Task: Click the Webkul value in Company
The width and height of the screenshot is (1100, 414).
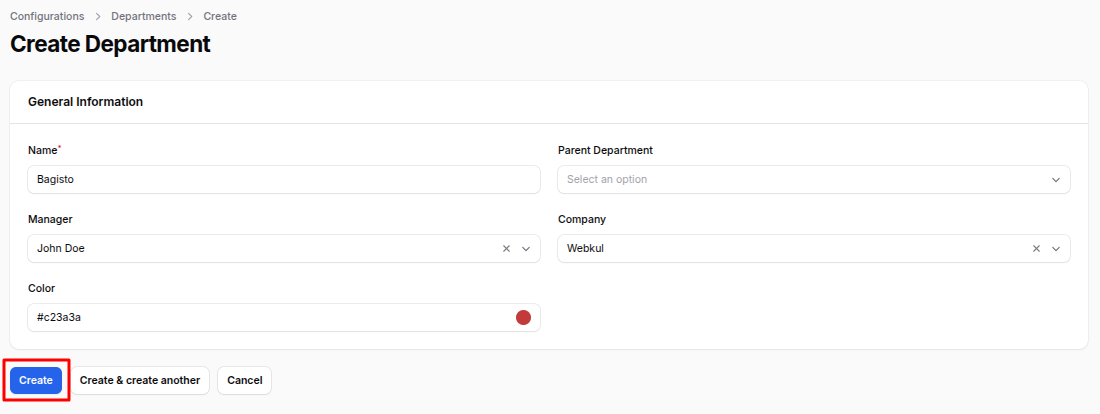Action: (585, 249)
